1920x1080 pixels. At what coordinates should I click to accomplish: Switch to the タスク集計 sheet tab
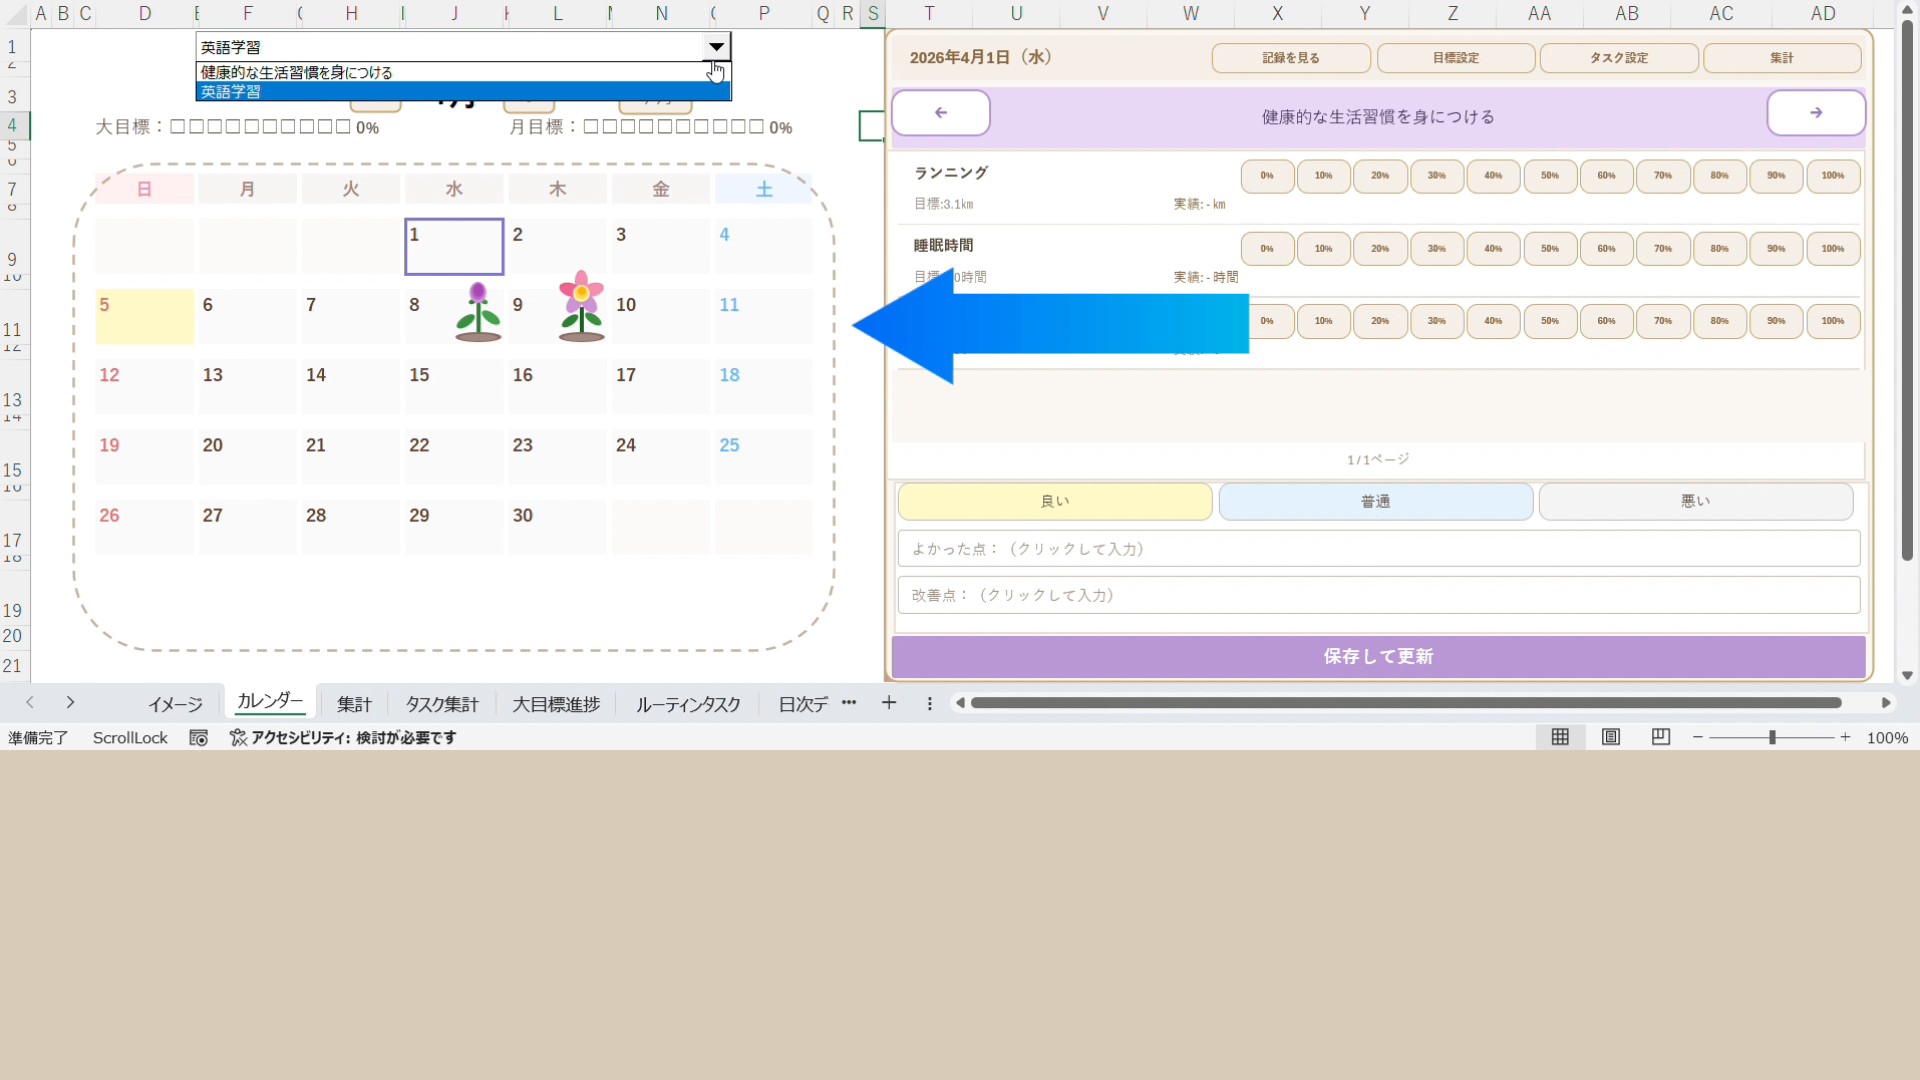click(x=442, y=704)
